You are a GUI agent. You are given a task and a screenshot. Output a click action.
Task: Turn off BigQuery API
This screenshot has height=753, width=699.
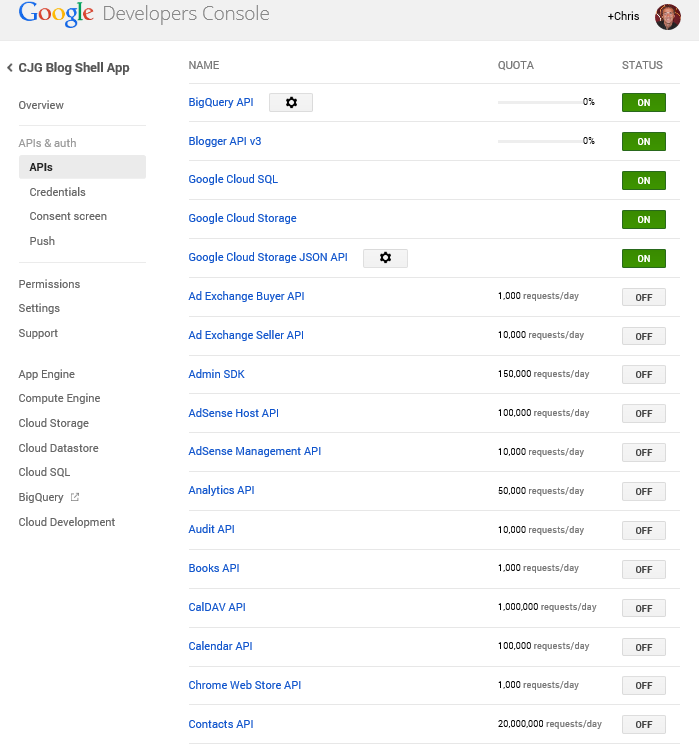(643, 102)
